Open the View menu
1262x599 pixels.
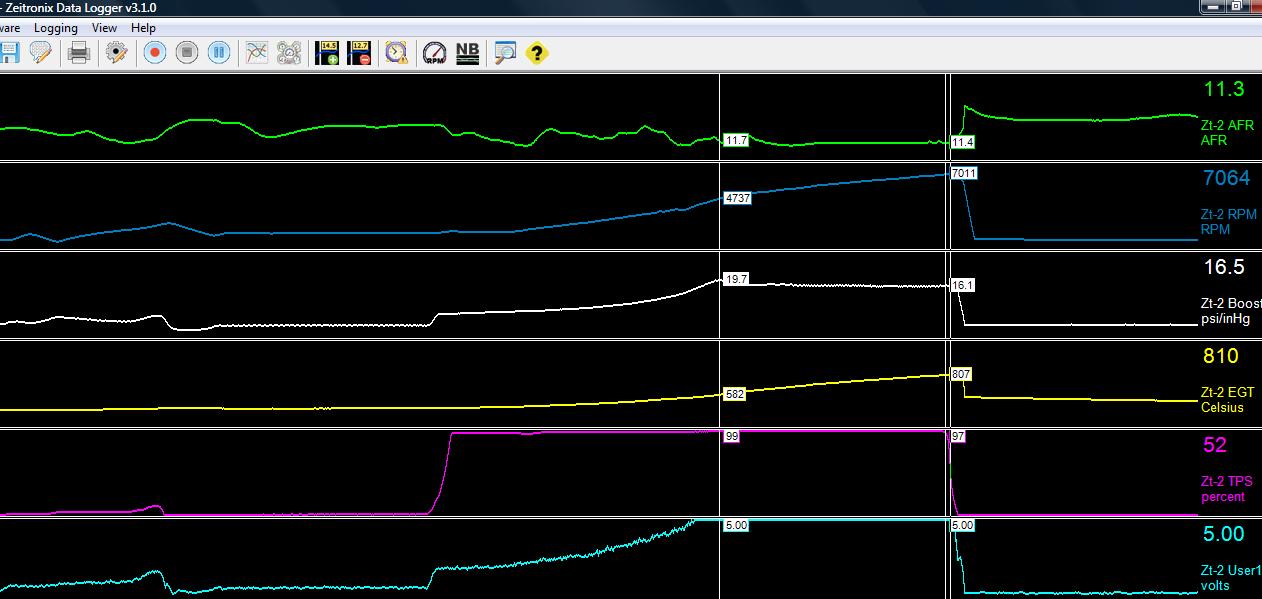103,28
